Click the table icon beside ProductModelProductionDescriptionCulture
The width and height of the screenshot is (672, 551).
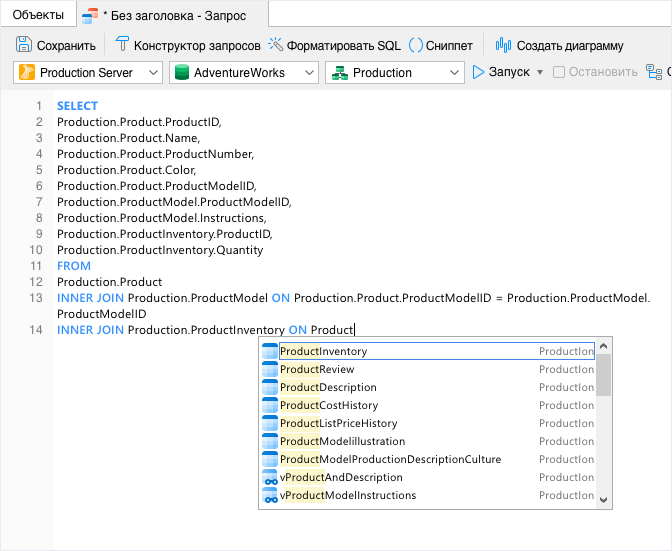click(270, 459)
